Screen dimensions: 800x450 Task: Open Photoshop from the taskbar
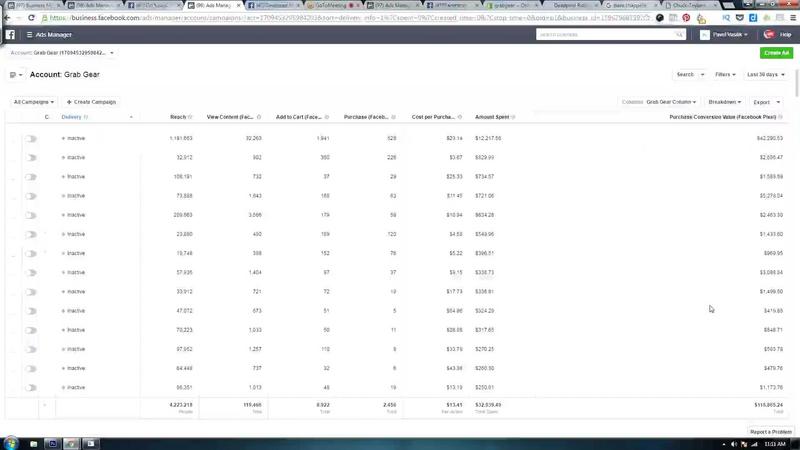click(x=53, y=444)
